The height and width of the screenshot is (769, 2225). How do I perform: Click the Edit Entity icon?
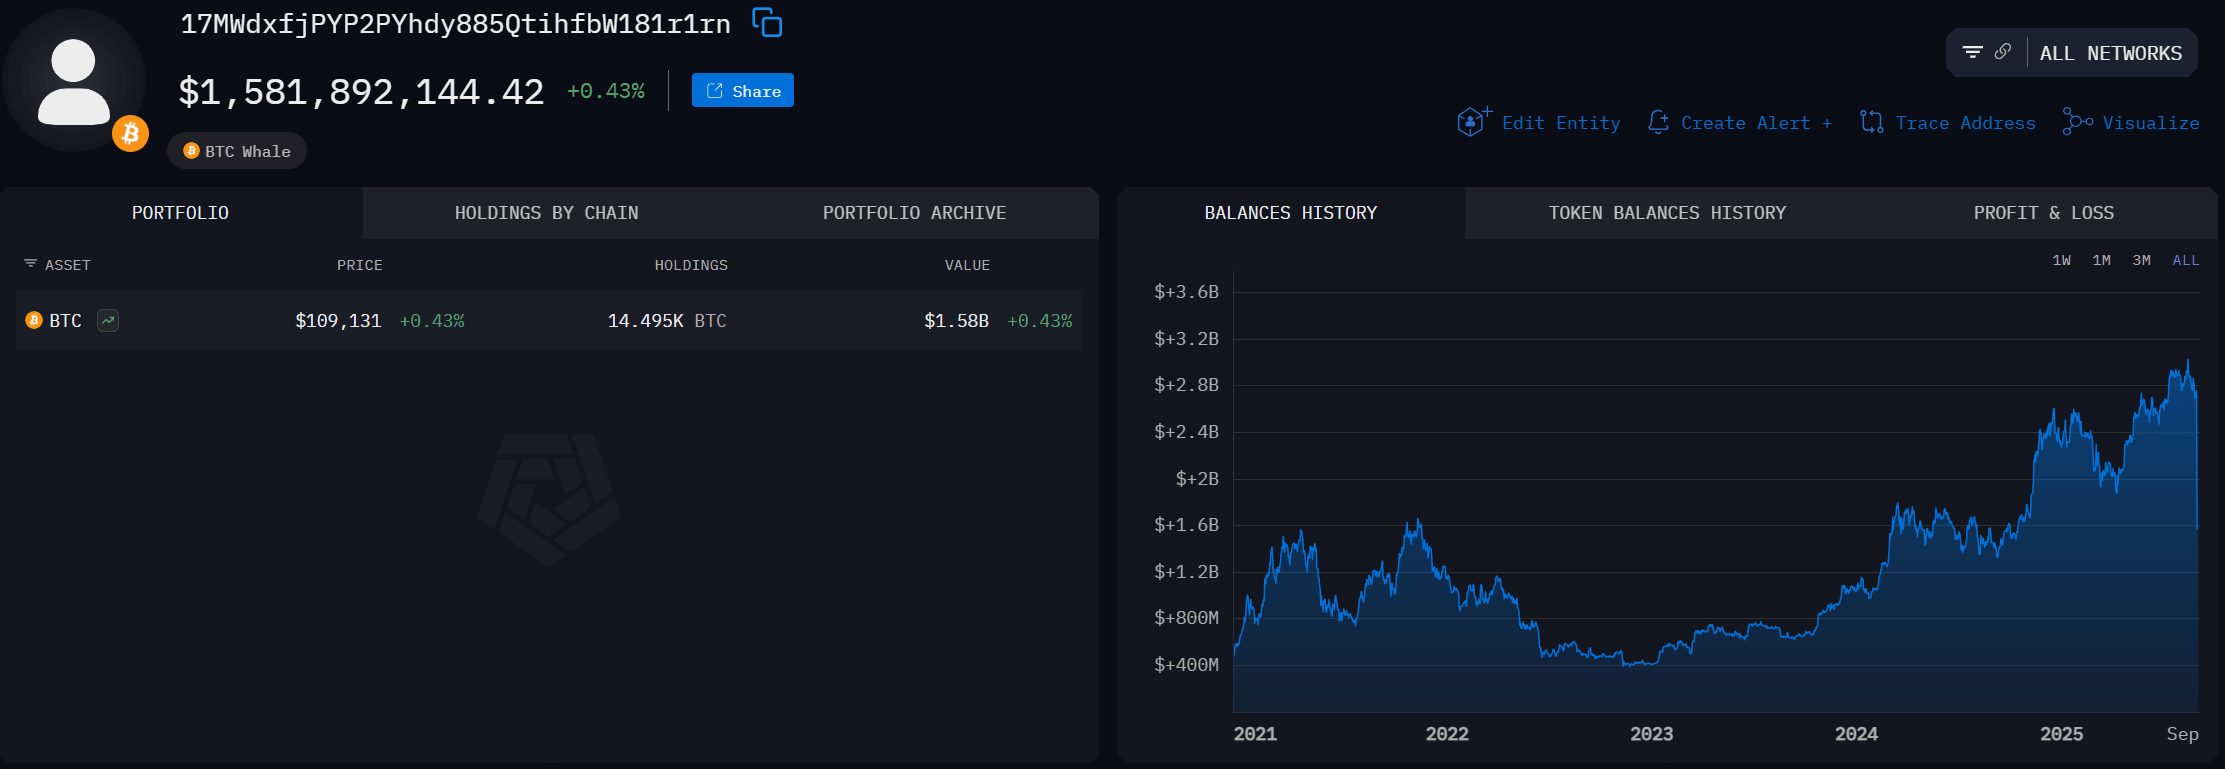coord(1474,122)
